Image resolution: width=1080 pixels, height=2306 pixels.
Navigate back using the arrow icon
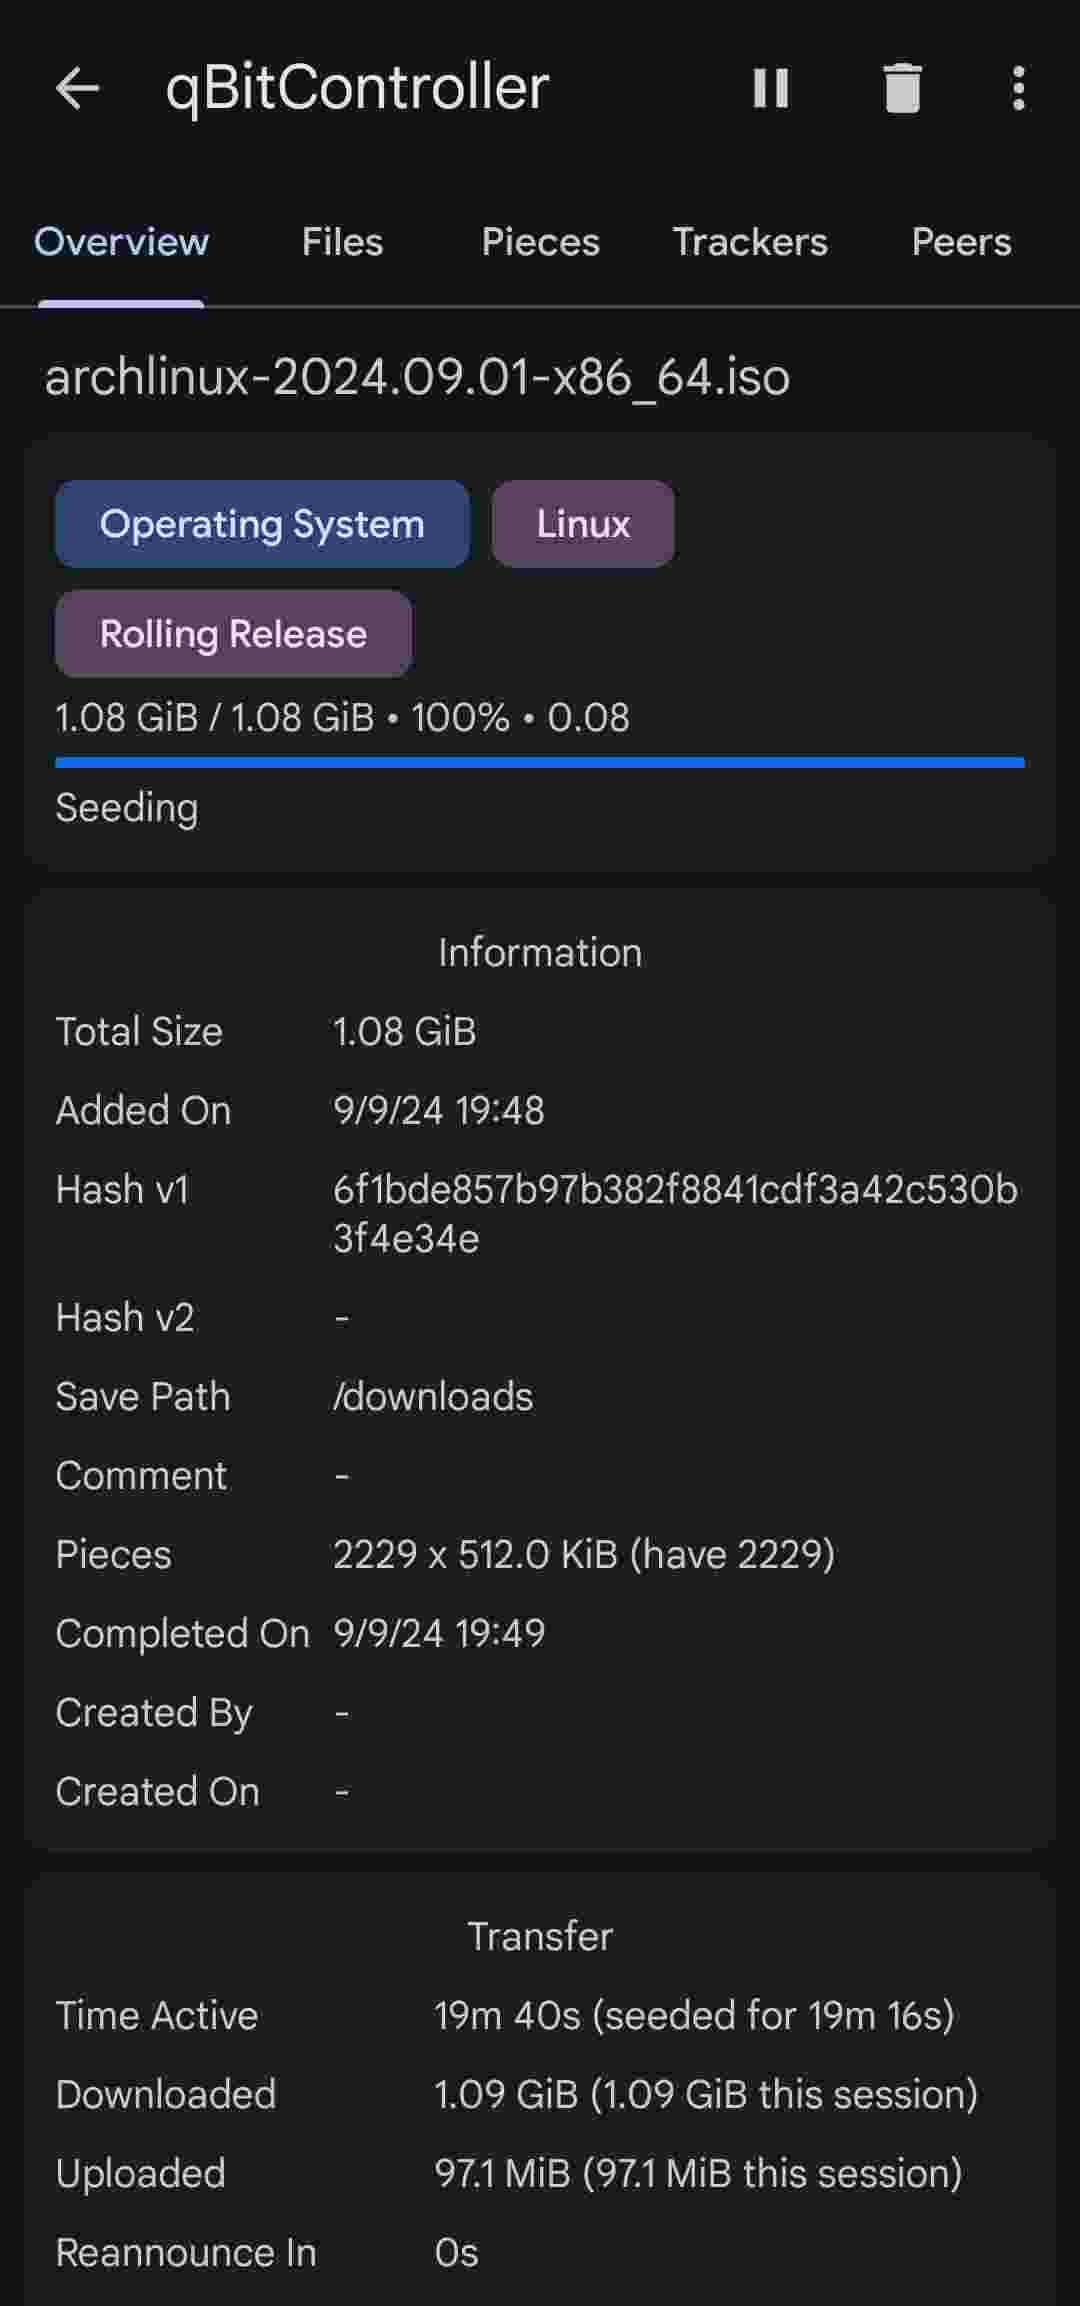coord(78,86)
